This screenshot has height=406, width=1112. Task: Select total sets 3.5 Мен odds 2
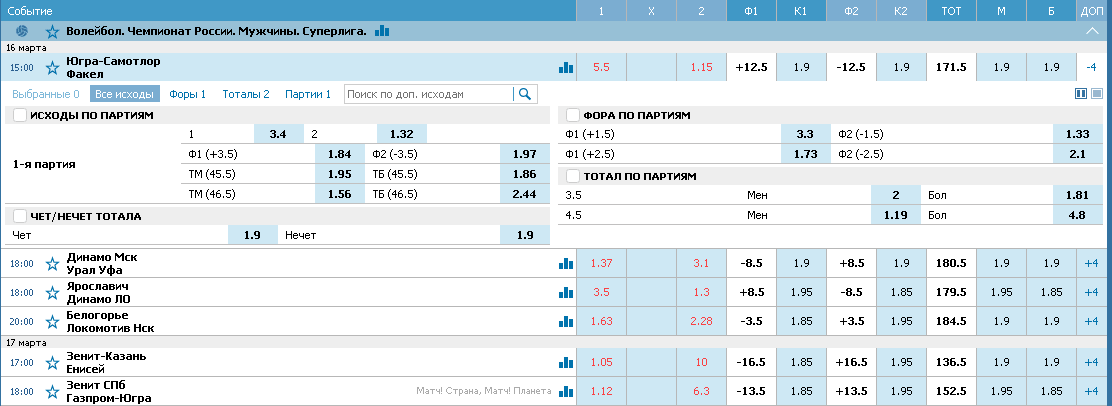click(895, 194)
